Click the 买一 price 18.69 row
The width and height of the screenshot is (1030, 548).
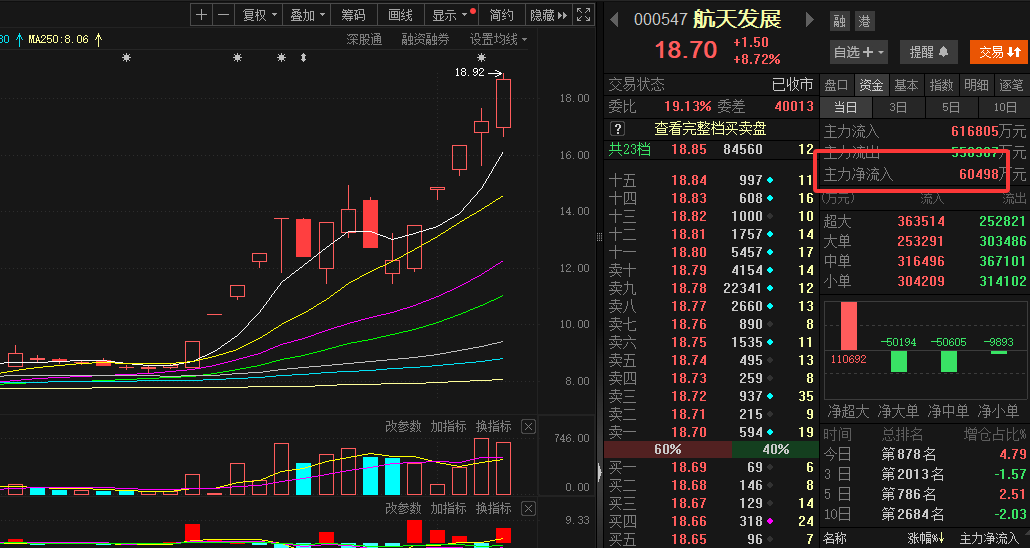(x=711, y=467)
